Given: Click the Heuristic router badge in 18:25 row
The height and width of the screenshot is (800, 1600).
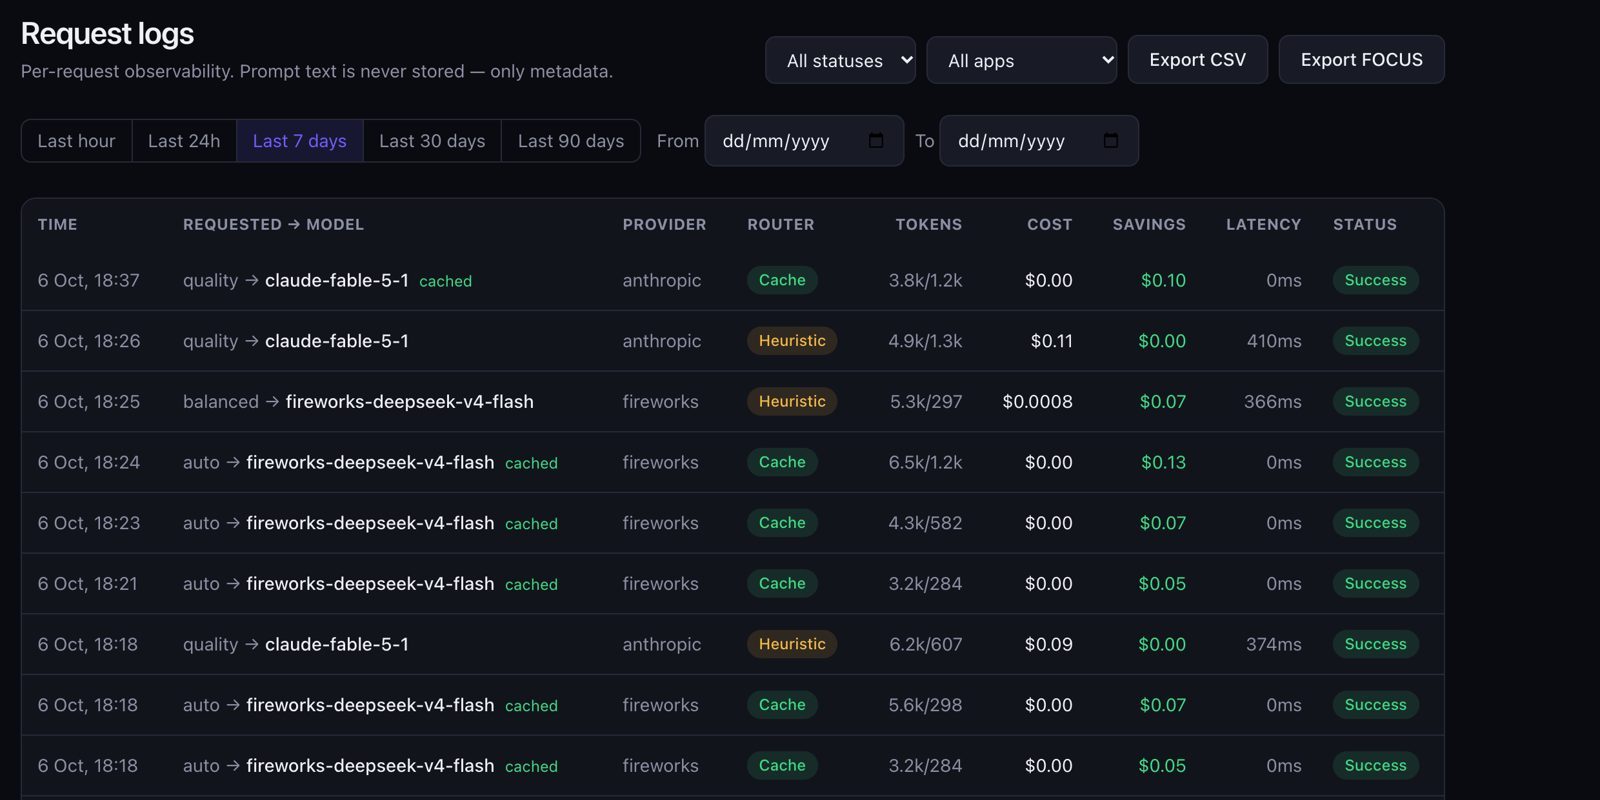Looking at the screenshot, I should [792, 402].
